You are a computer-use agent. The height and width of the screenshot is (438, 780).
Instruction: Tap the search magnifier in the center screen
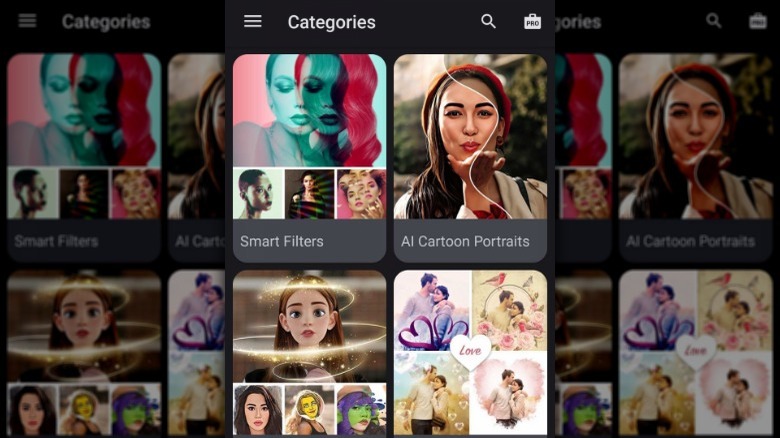488,21
